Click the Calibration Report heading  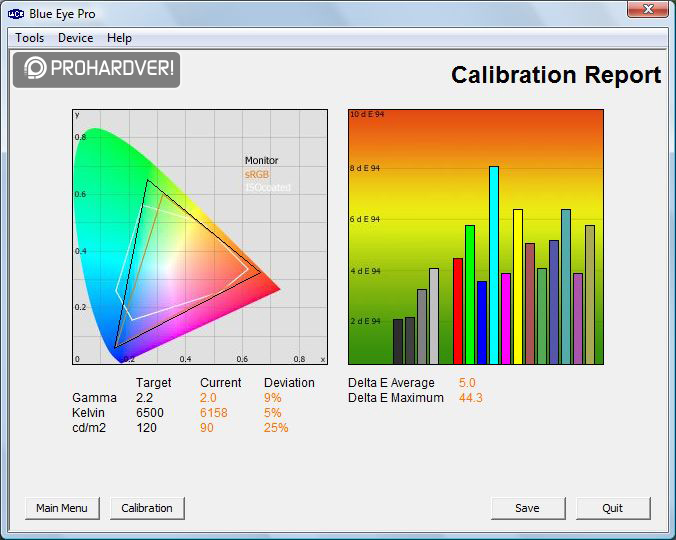(x=556, y=75)
